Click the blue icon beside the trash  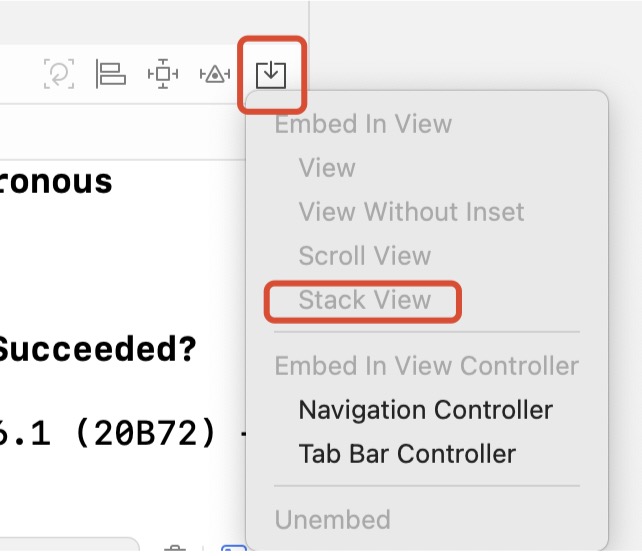pyautogui.click(x=232, y=549)
